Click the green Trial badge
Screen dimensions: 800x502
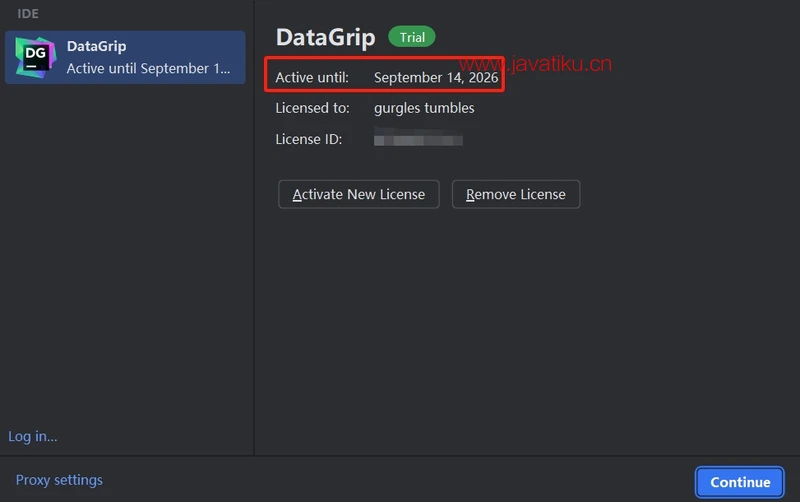pyautogui.click(x=412, y=37)
